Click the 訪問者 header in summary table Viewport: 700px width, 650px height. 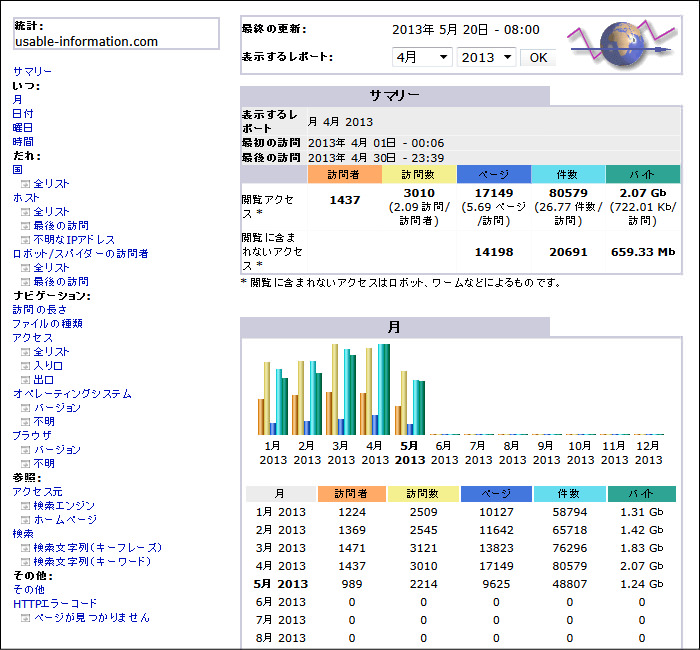(344, 175)
